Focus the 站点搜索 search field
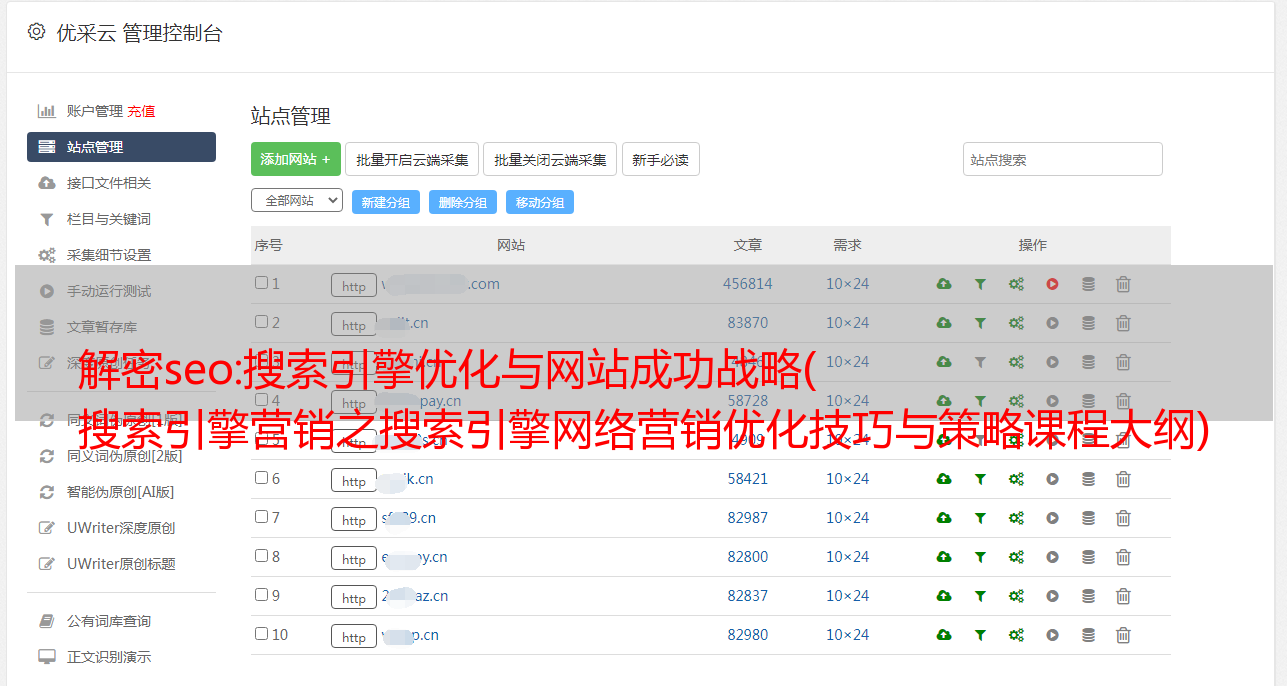The width and height of the screenshot is (1287, 686). [1063, 159]
